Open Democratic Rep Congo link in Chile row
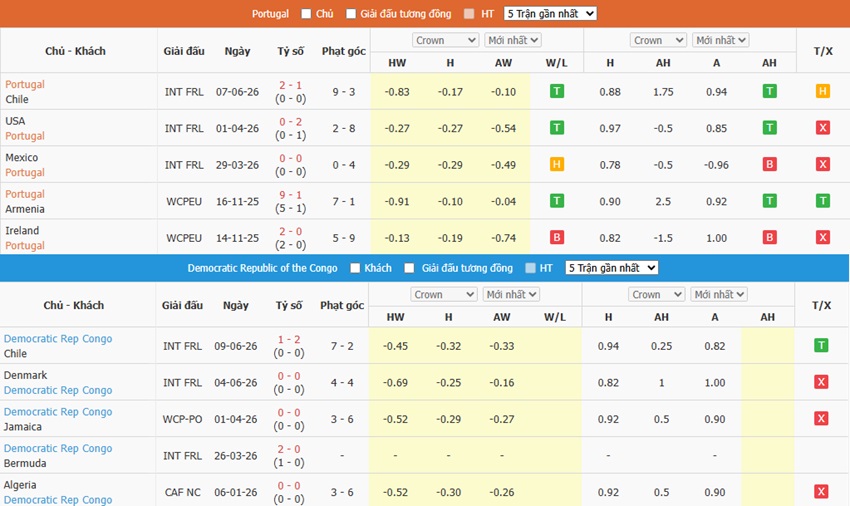The height and width of the screenshot is (506, 850). (58, 338)
